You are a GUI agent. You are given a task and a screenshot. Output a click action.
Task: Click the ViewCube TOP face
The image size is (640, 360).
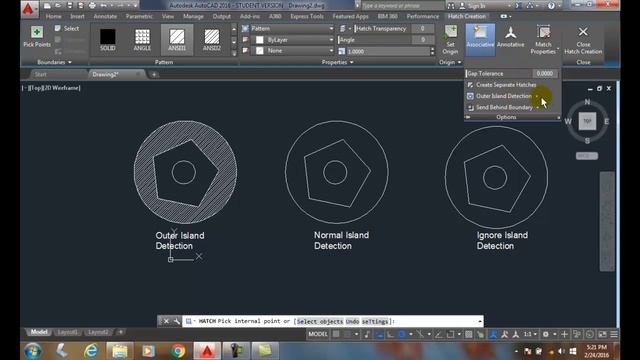587,121
